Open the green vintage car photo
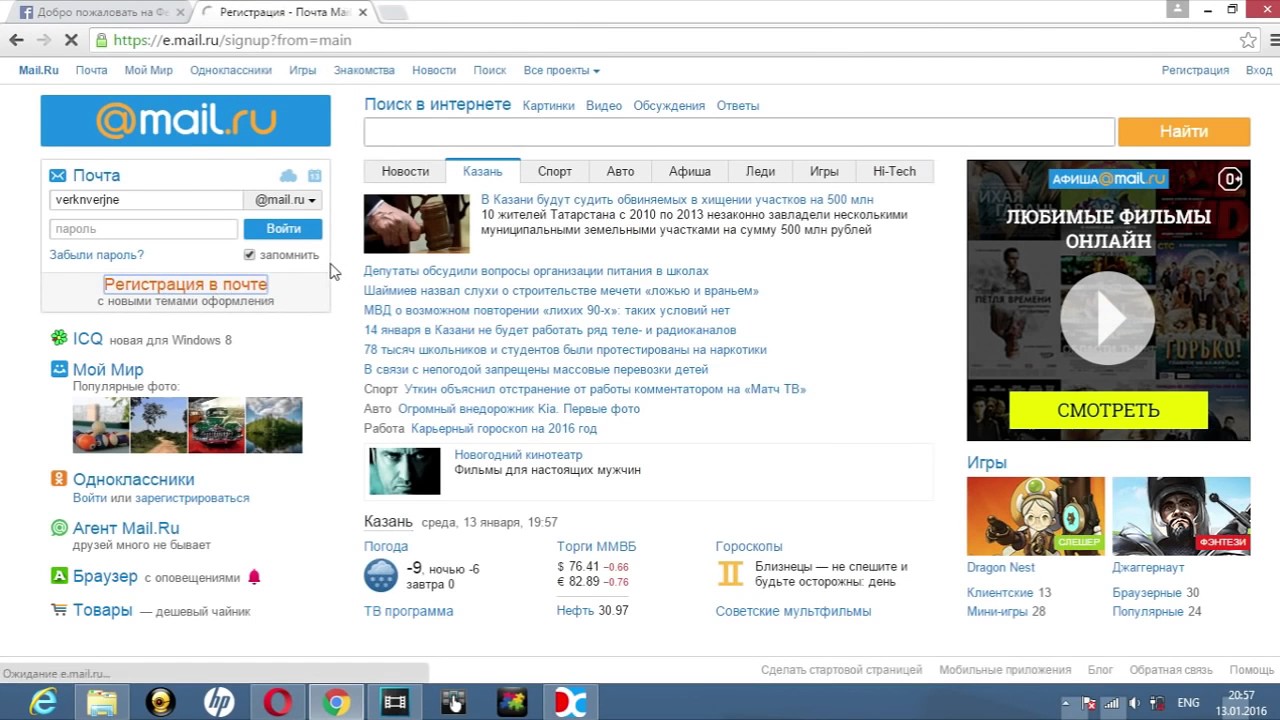 pyautogui.click(x=216, y=425)
